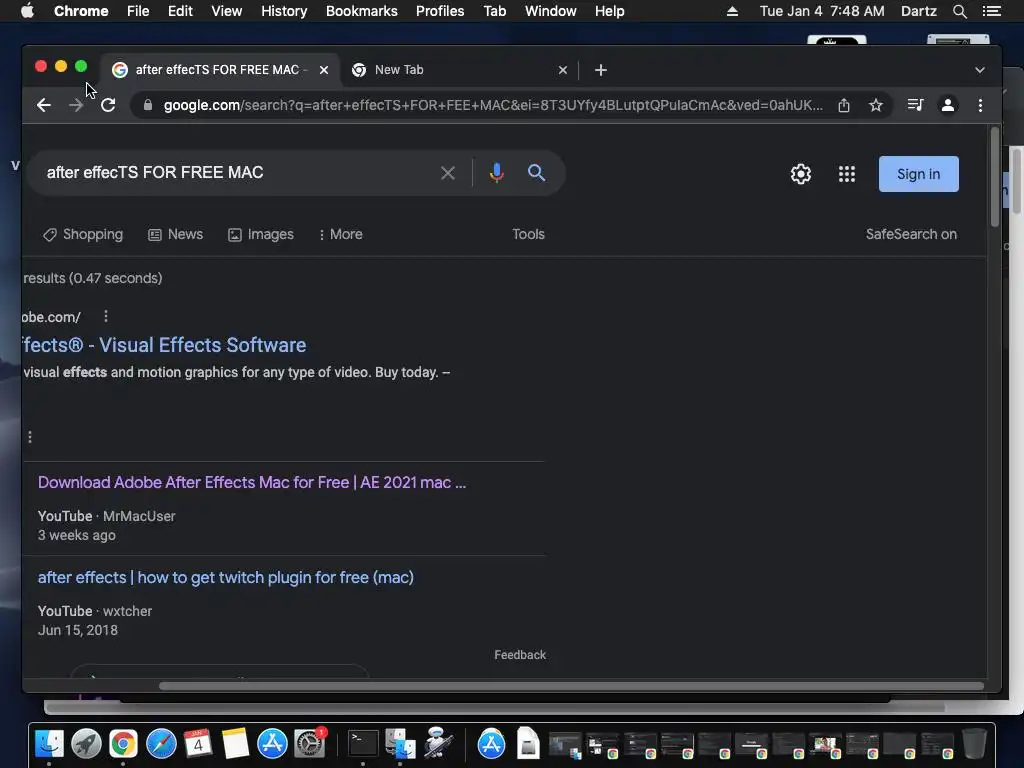Open Calendar from the Dock
The height and width of the screenshot is (768, 1024).
click(x=198, y=743)
